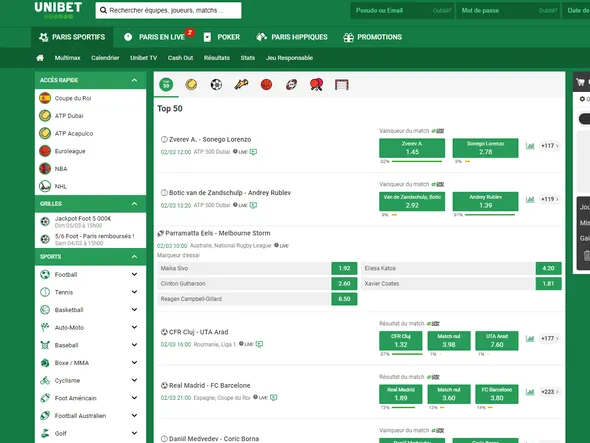This screenshot has height=443, width=590.
Task: Collapse the Accès Rapide section
Action: (x=134, y=80)
